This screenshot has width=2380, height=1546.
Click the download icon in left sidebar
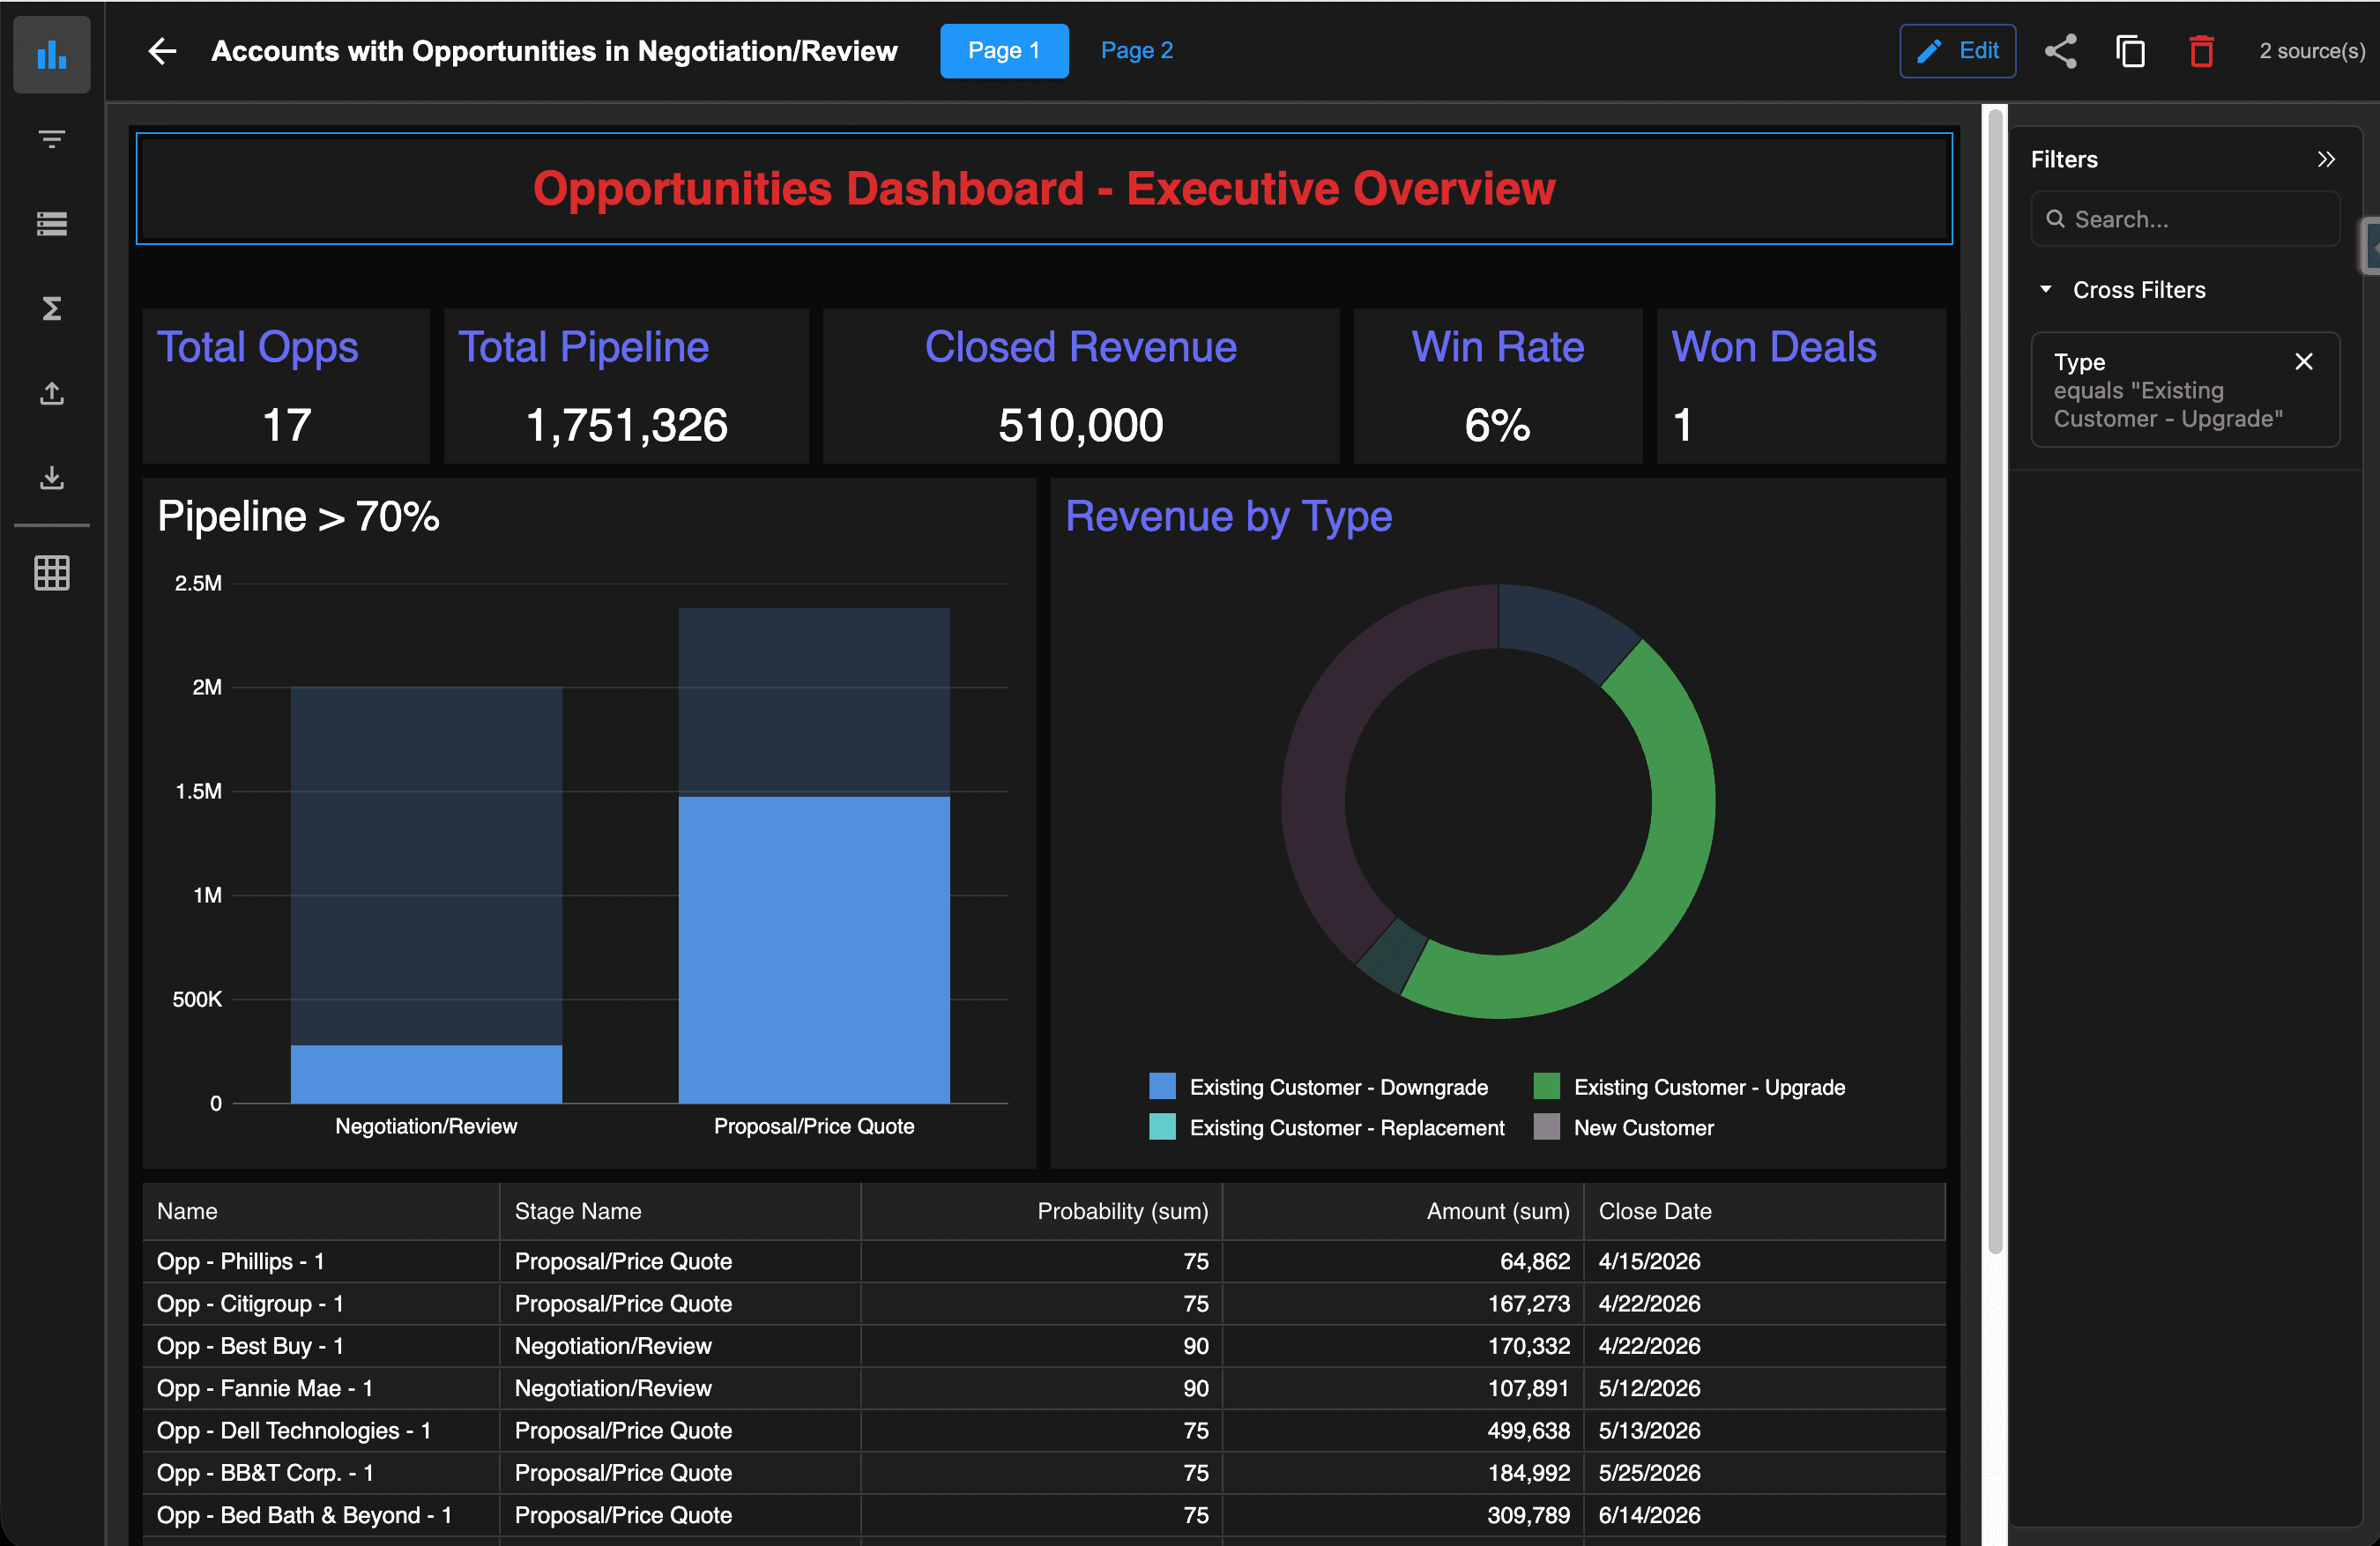pos(51,478)
